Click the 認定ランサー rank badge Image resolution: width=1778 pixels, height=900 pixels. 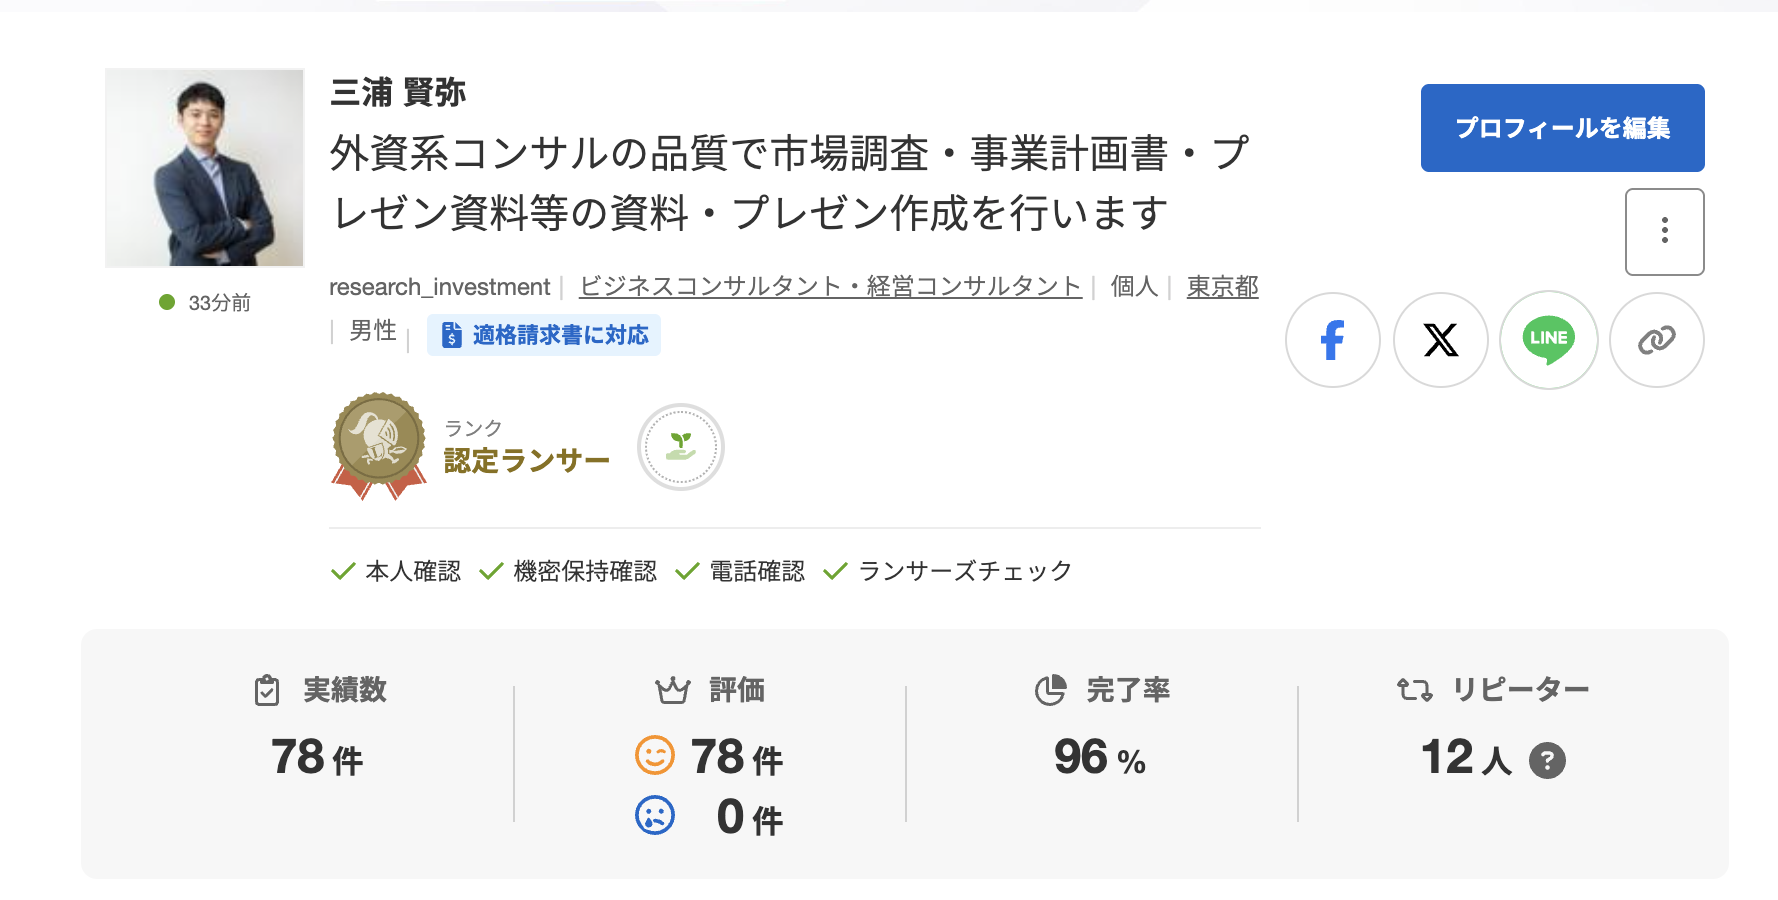point(379,444)
